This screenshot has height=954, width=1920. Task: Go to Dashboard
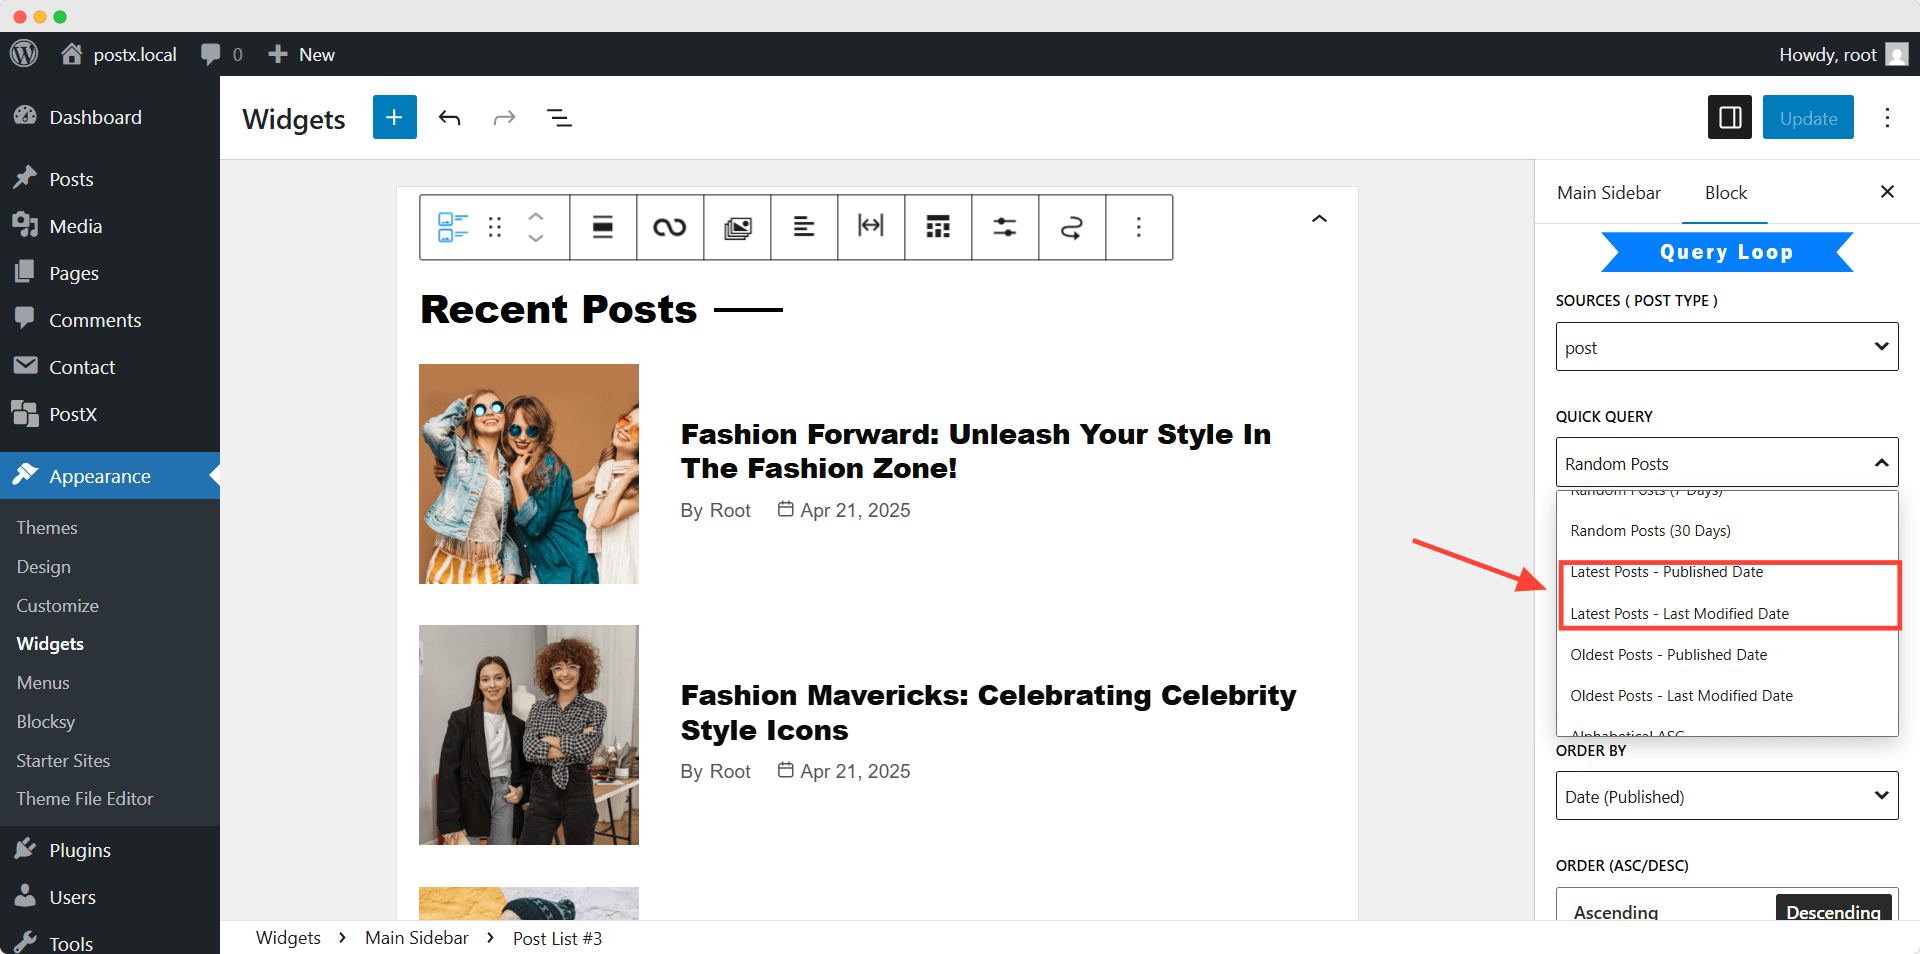(x=110, y=117)
